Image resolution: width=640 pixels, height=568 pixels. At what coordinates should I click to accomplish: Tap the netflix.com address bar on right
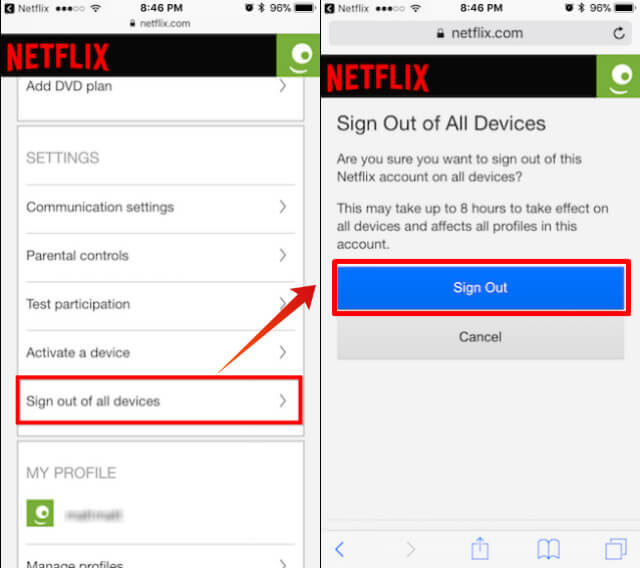pos(480,33)
